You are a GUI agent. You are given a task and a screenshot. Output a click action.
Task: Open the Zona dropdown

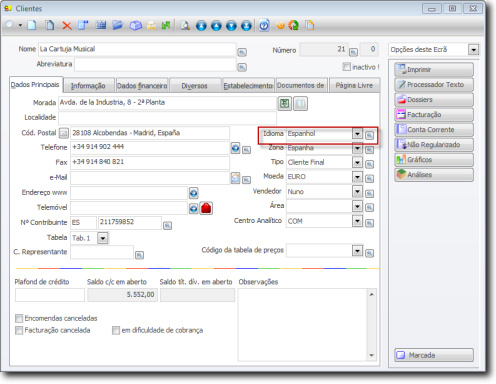pos(357,148)
